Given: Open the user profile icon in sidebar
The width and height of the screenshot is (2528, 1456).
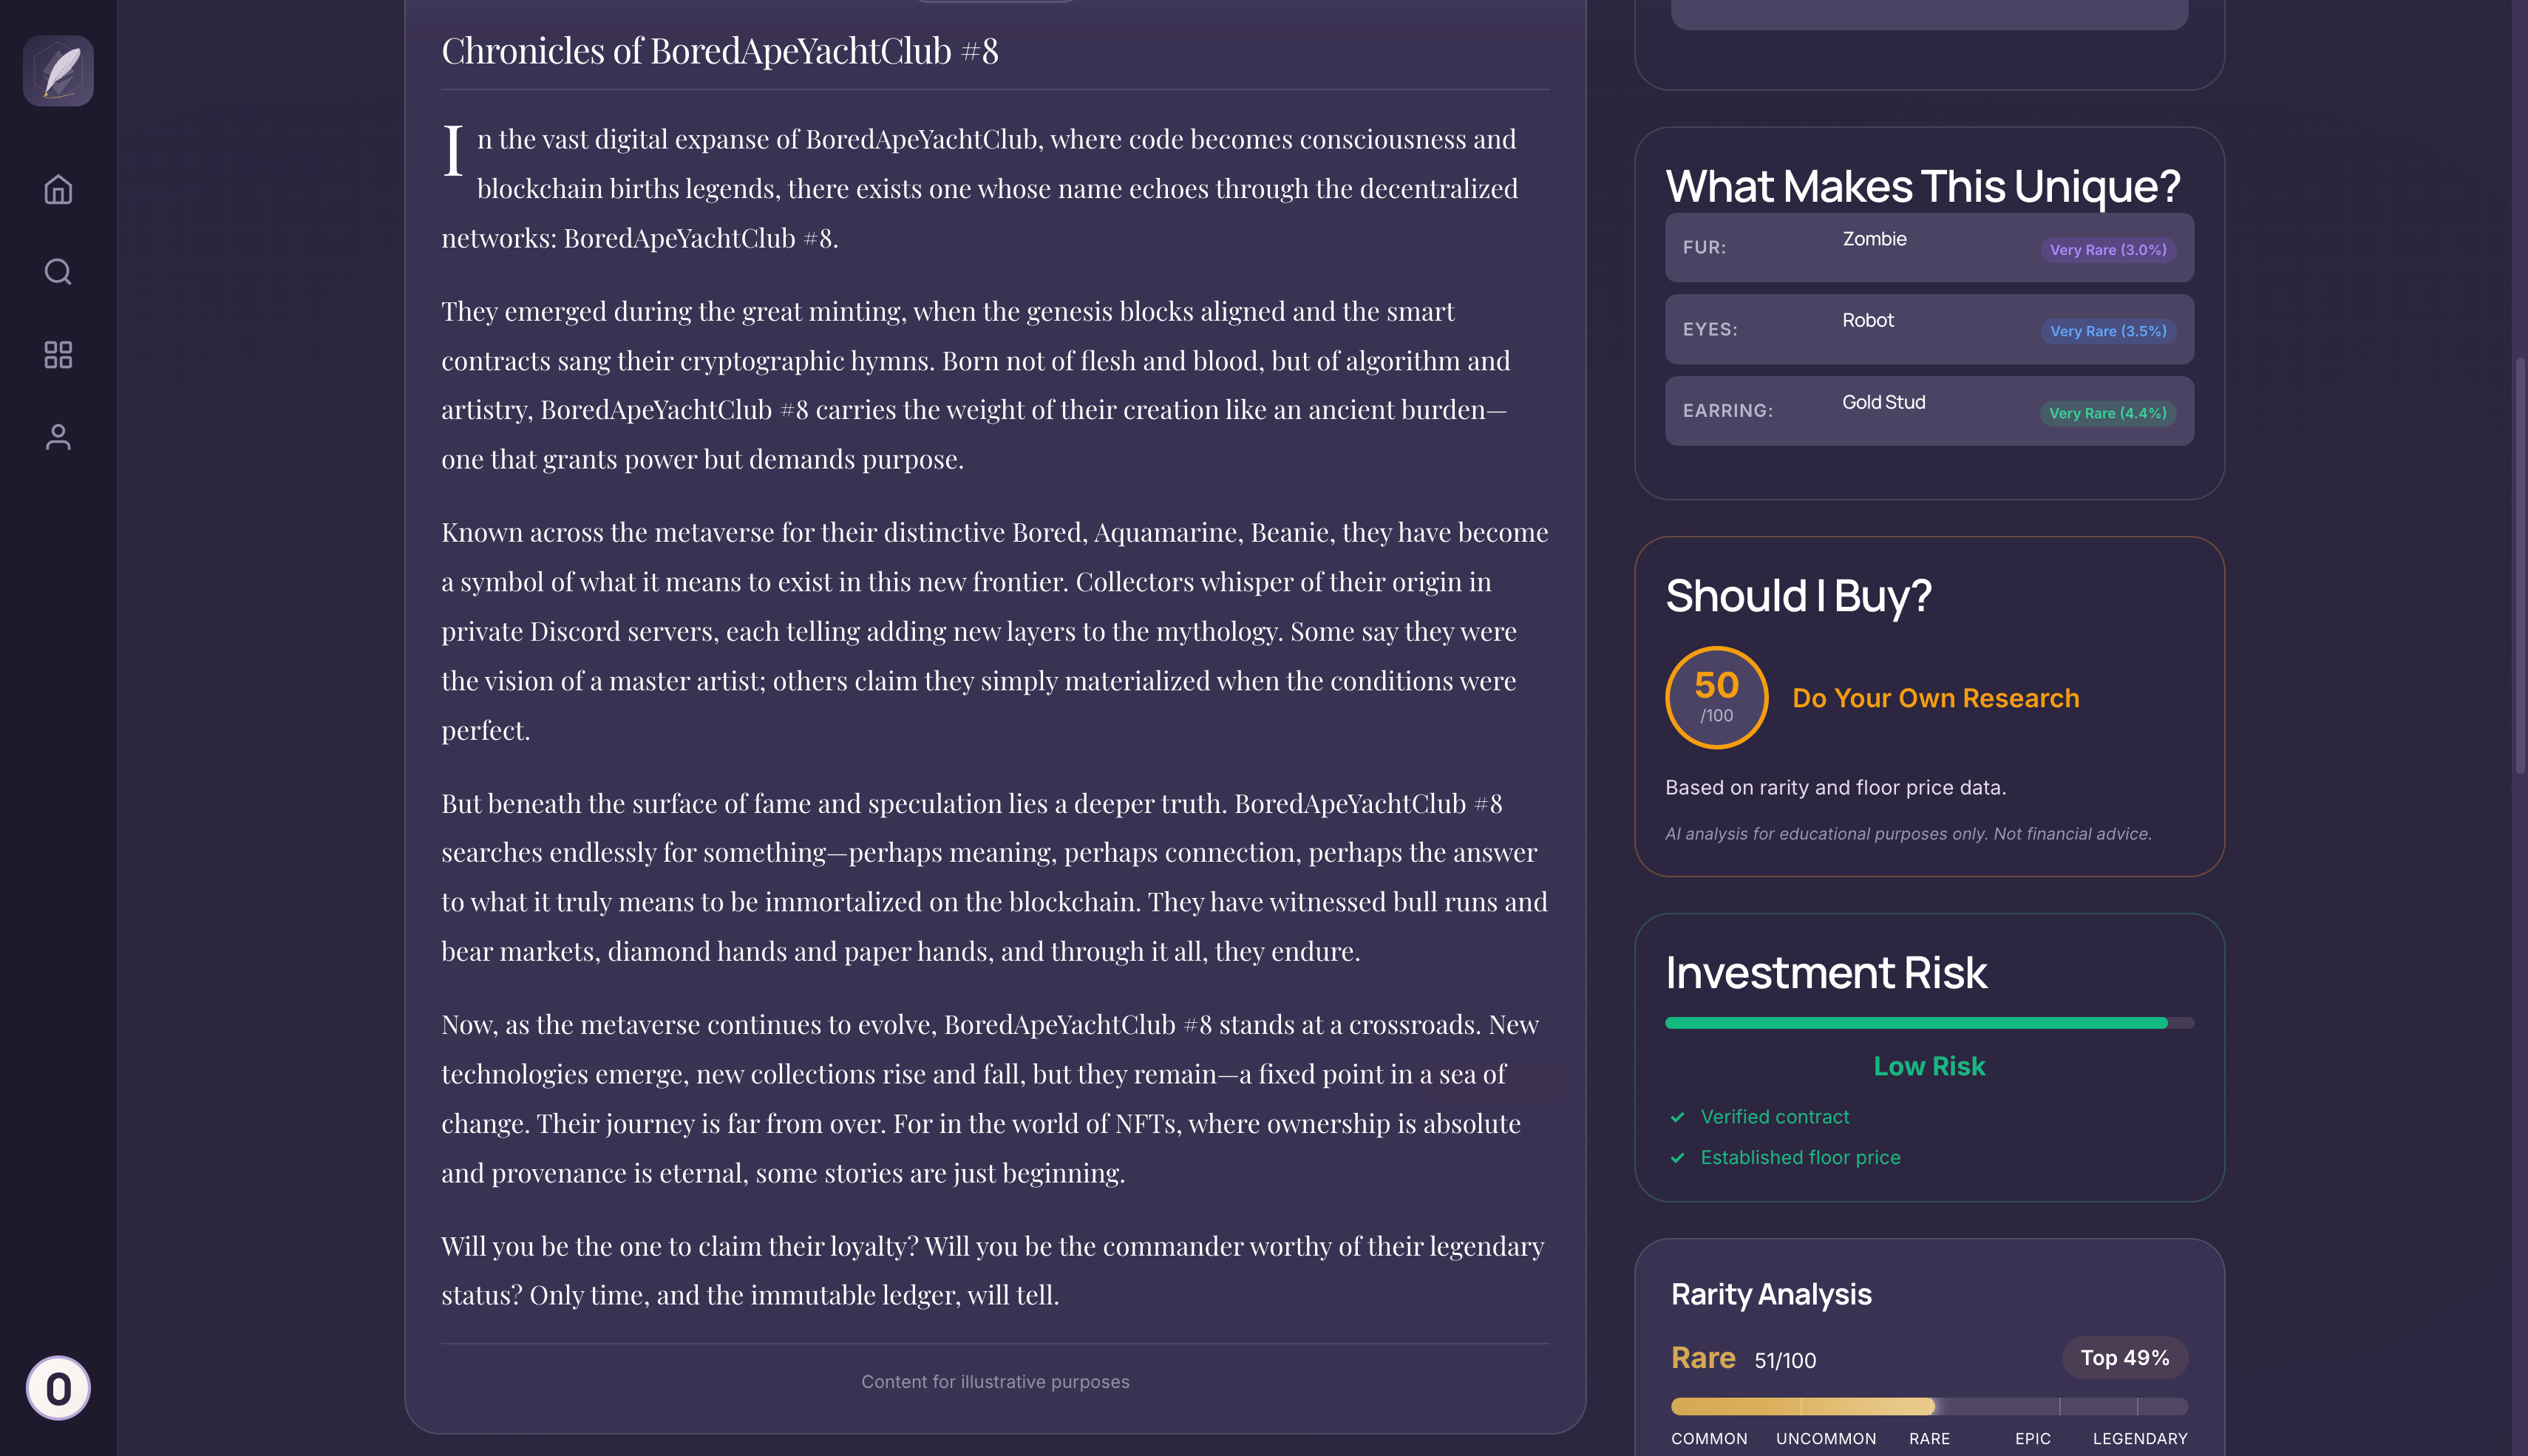Looking at the screenshot, I should coord(58,437).
